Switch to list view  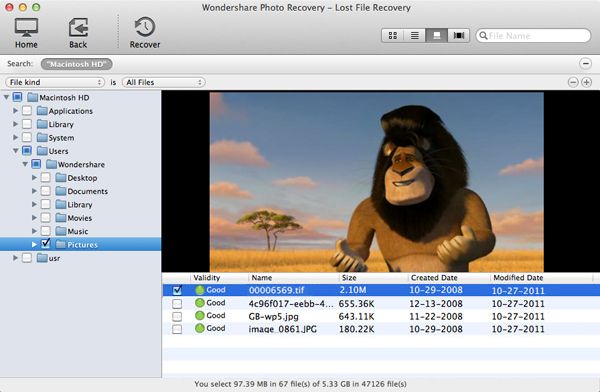[x=414, y=36]
